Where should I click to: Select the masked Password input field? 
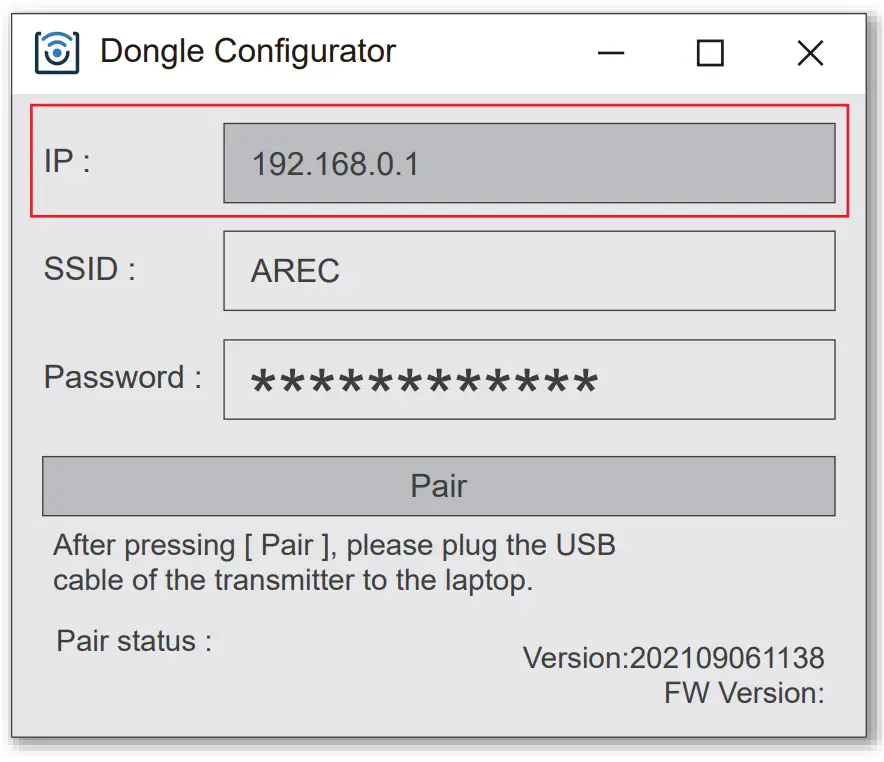tap(528, 379)
